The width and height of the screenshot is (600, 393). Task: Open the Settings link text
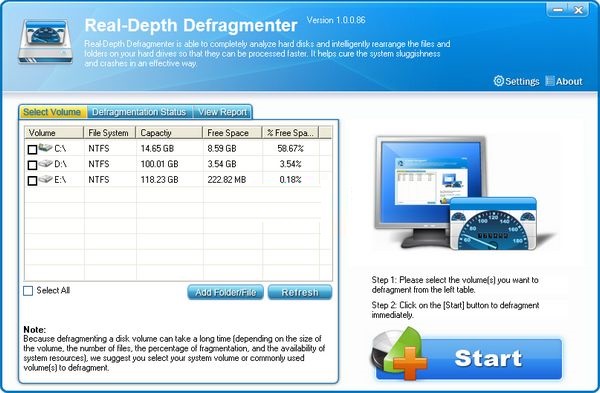click(x=522, y=81)
